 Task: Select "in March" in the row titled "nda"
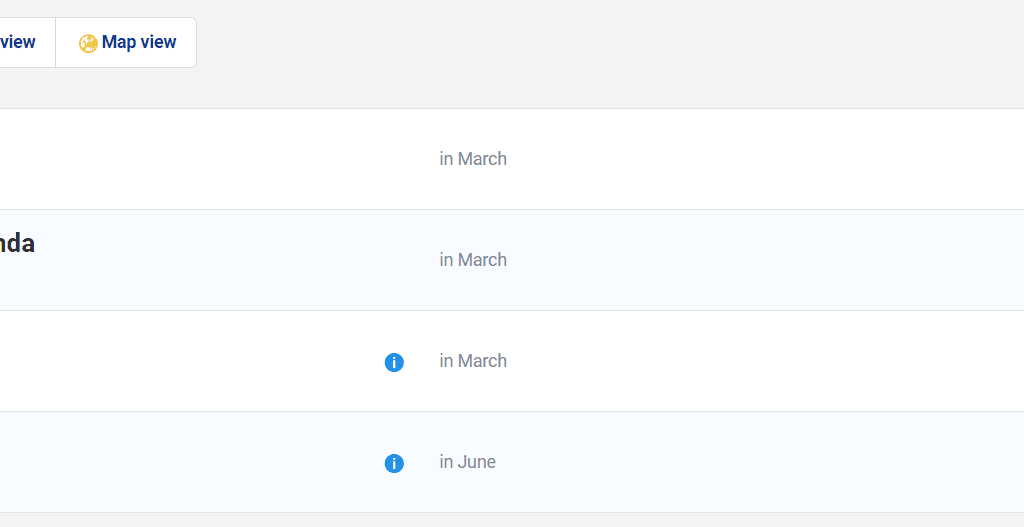click(x=473, y=260)
